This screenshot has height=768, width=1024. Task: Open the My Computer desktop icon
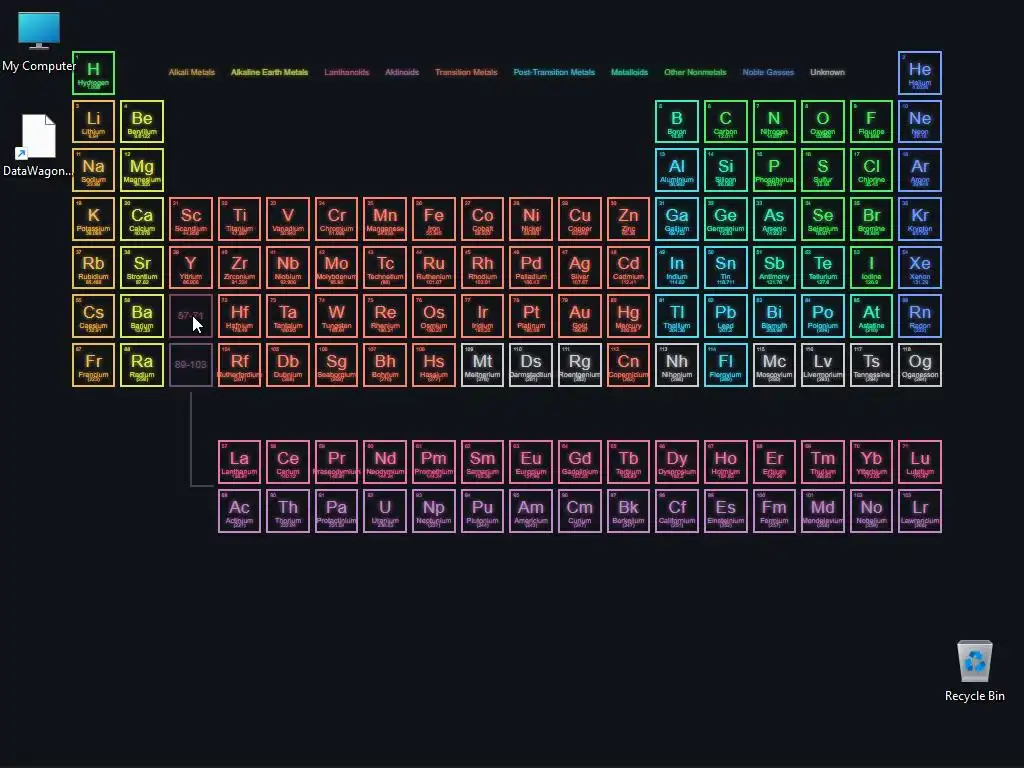[39, 41]
